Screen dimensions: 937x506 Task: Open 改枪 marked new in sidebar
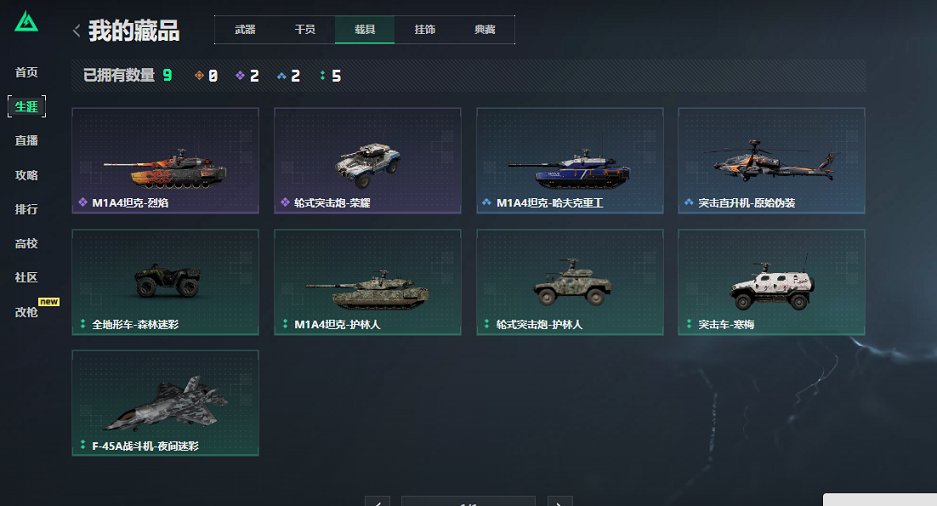pos(26,312)
